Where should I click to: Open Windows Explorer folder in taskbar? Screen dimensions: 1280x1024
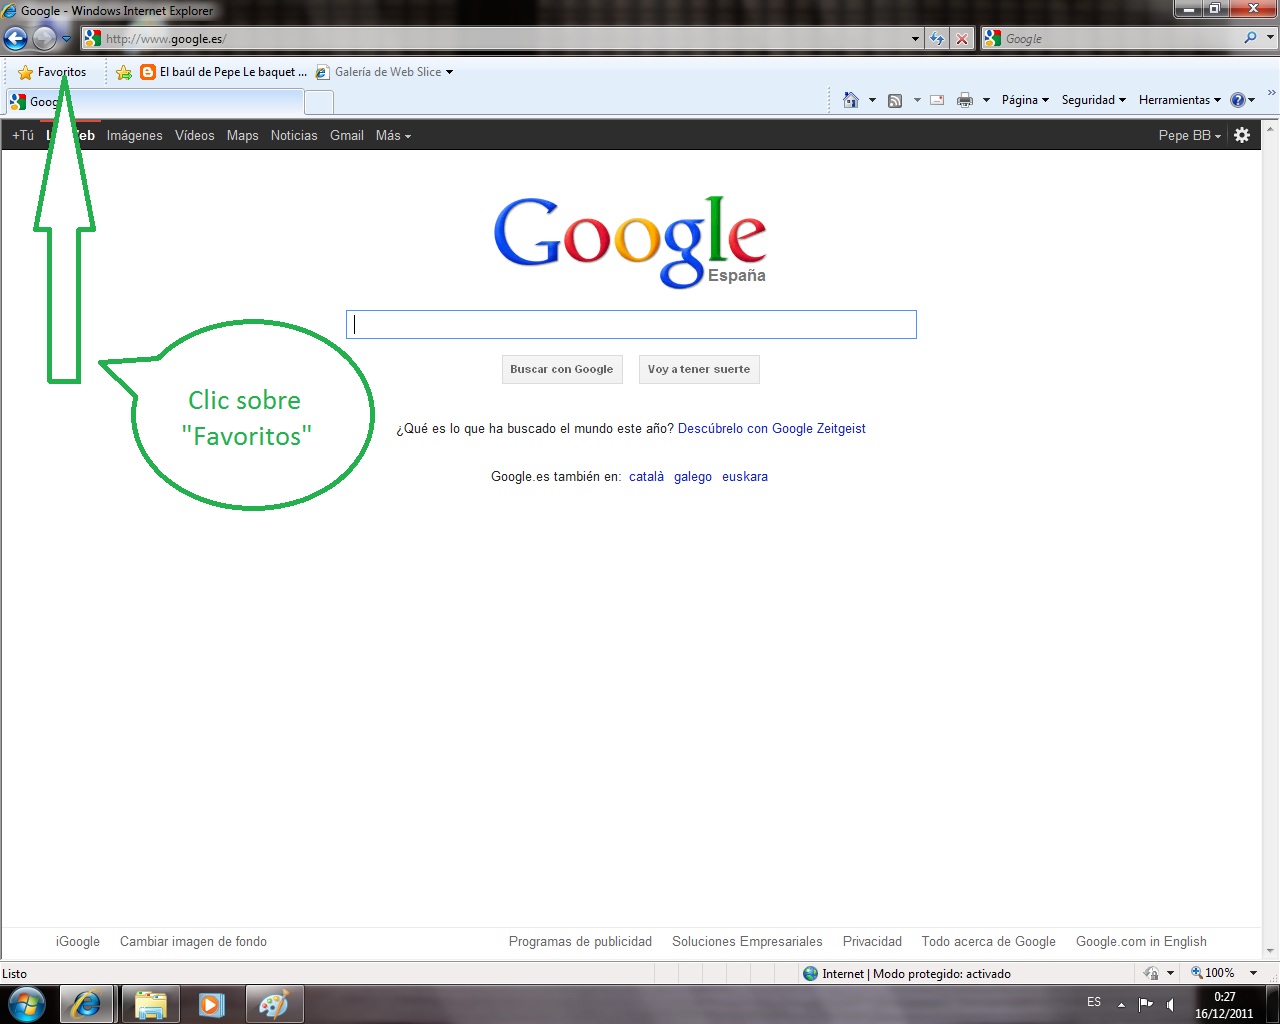pos(150,1004)
